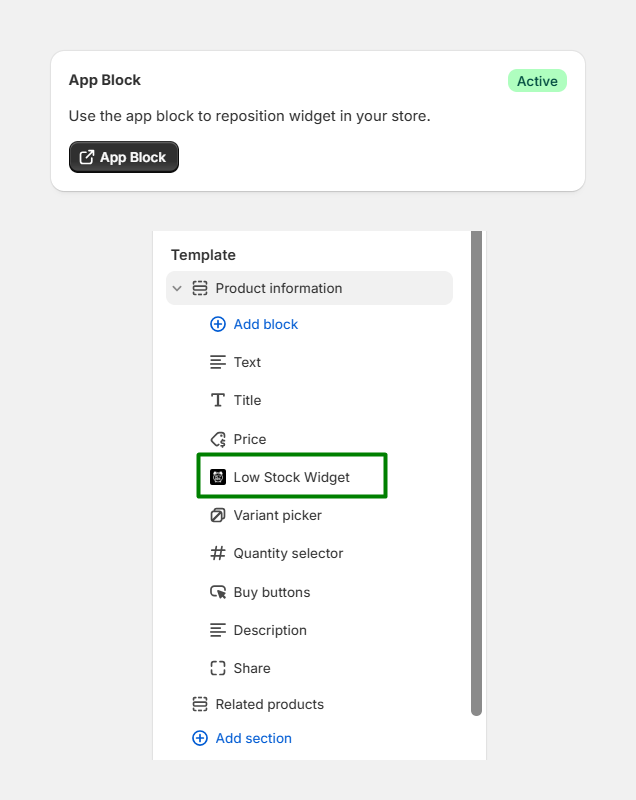Click the Share block icon
Image resolution: width=636 pixels, height=800 pixels.
click(218, 668)
